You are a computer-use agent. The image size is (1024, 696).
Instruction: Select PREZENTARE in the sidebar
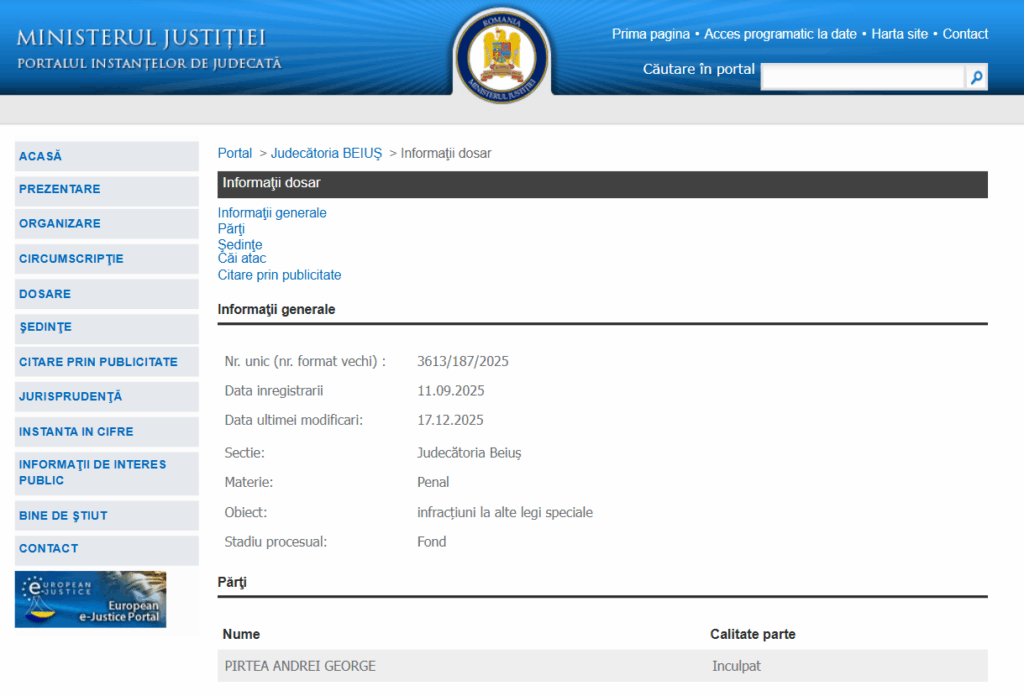click(x=59, y=189)
